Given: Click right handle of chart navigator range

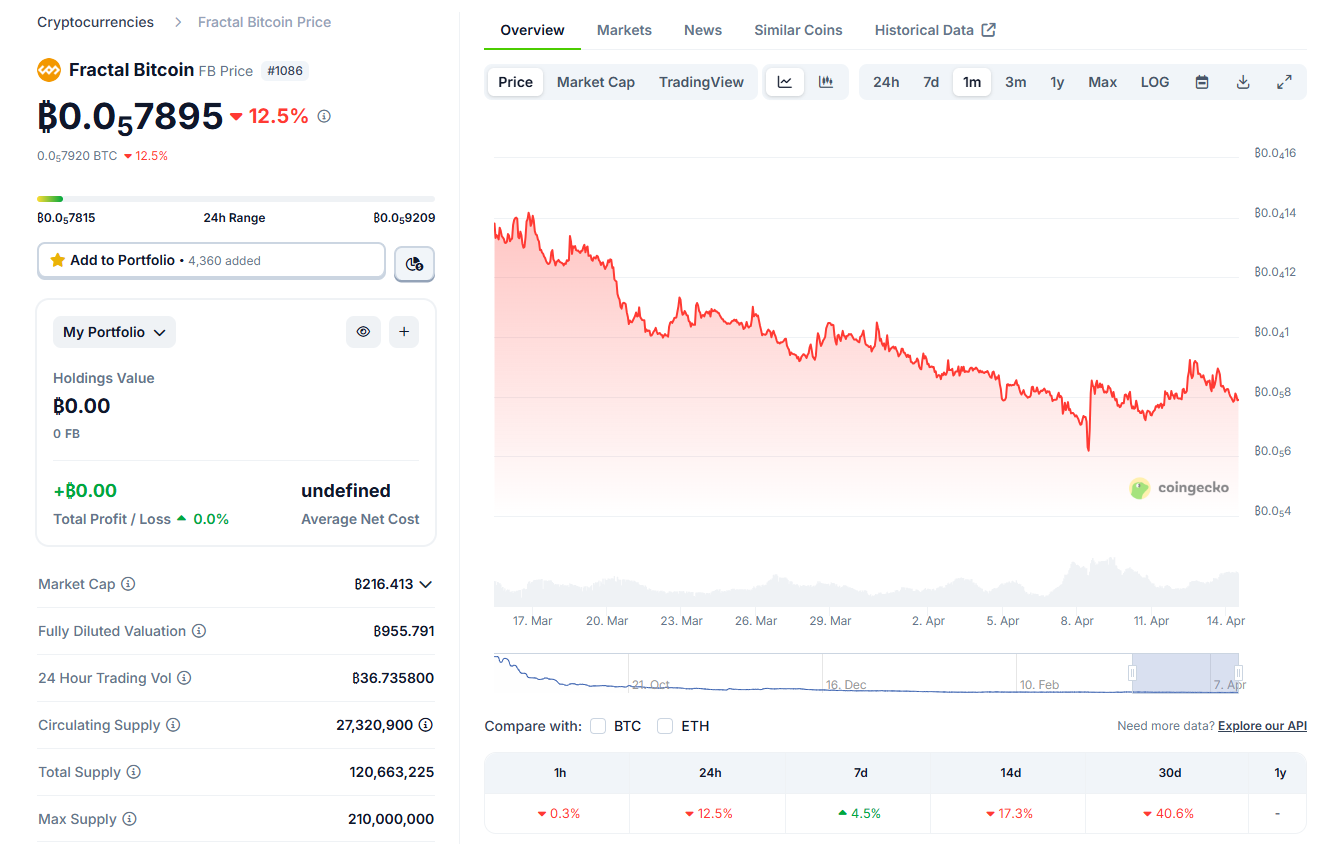Looking at the screenshot, I should point(1238,673).
